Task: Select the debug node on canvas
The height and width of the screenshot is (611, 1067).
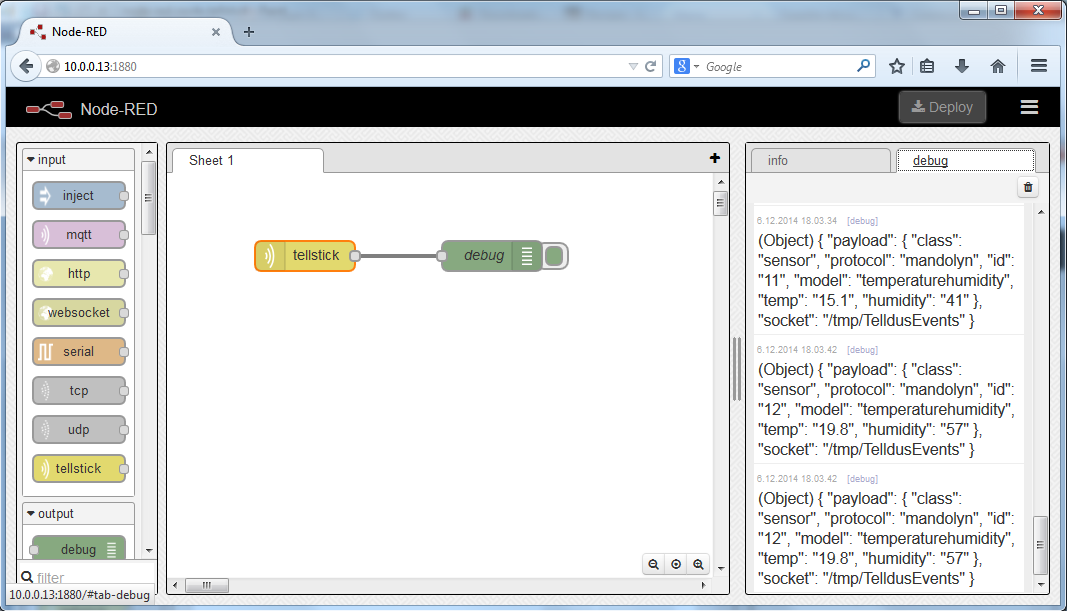Action: tap(491, 256)
